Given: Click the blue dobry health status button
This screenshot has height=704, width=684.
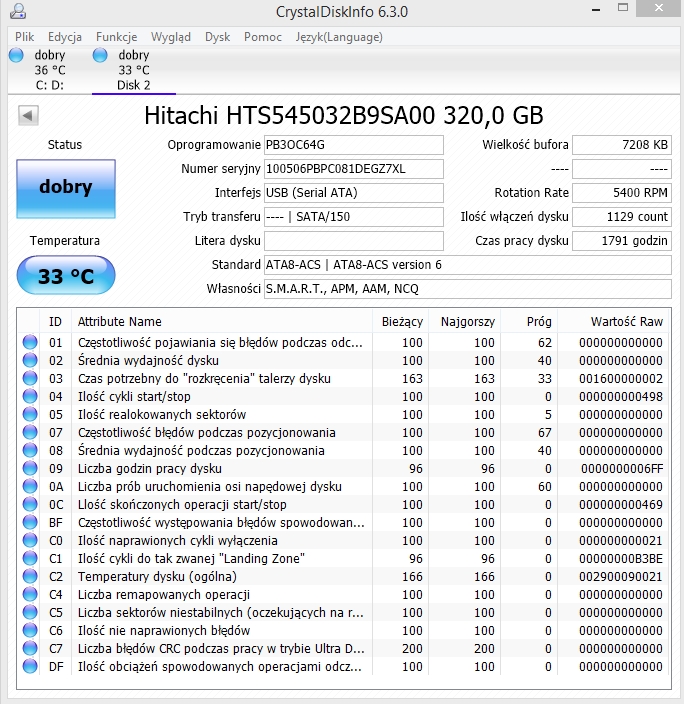Looking at the screenshot, I should pyautogui.click(x=66, y=189).
